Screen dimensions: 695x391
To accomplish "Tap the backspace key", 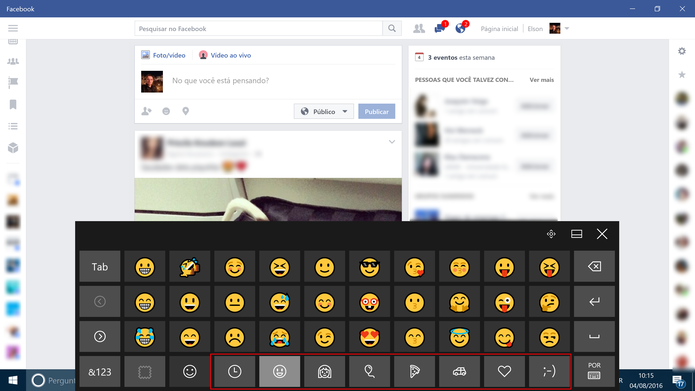I will pos(594,266).
